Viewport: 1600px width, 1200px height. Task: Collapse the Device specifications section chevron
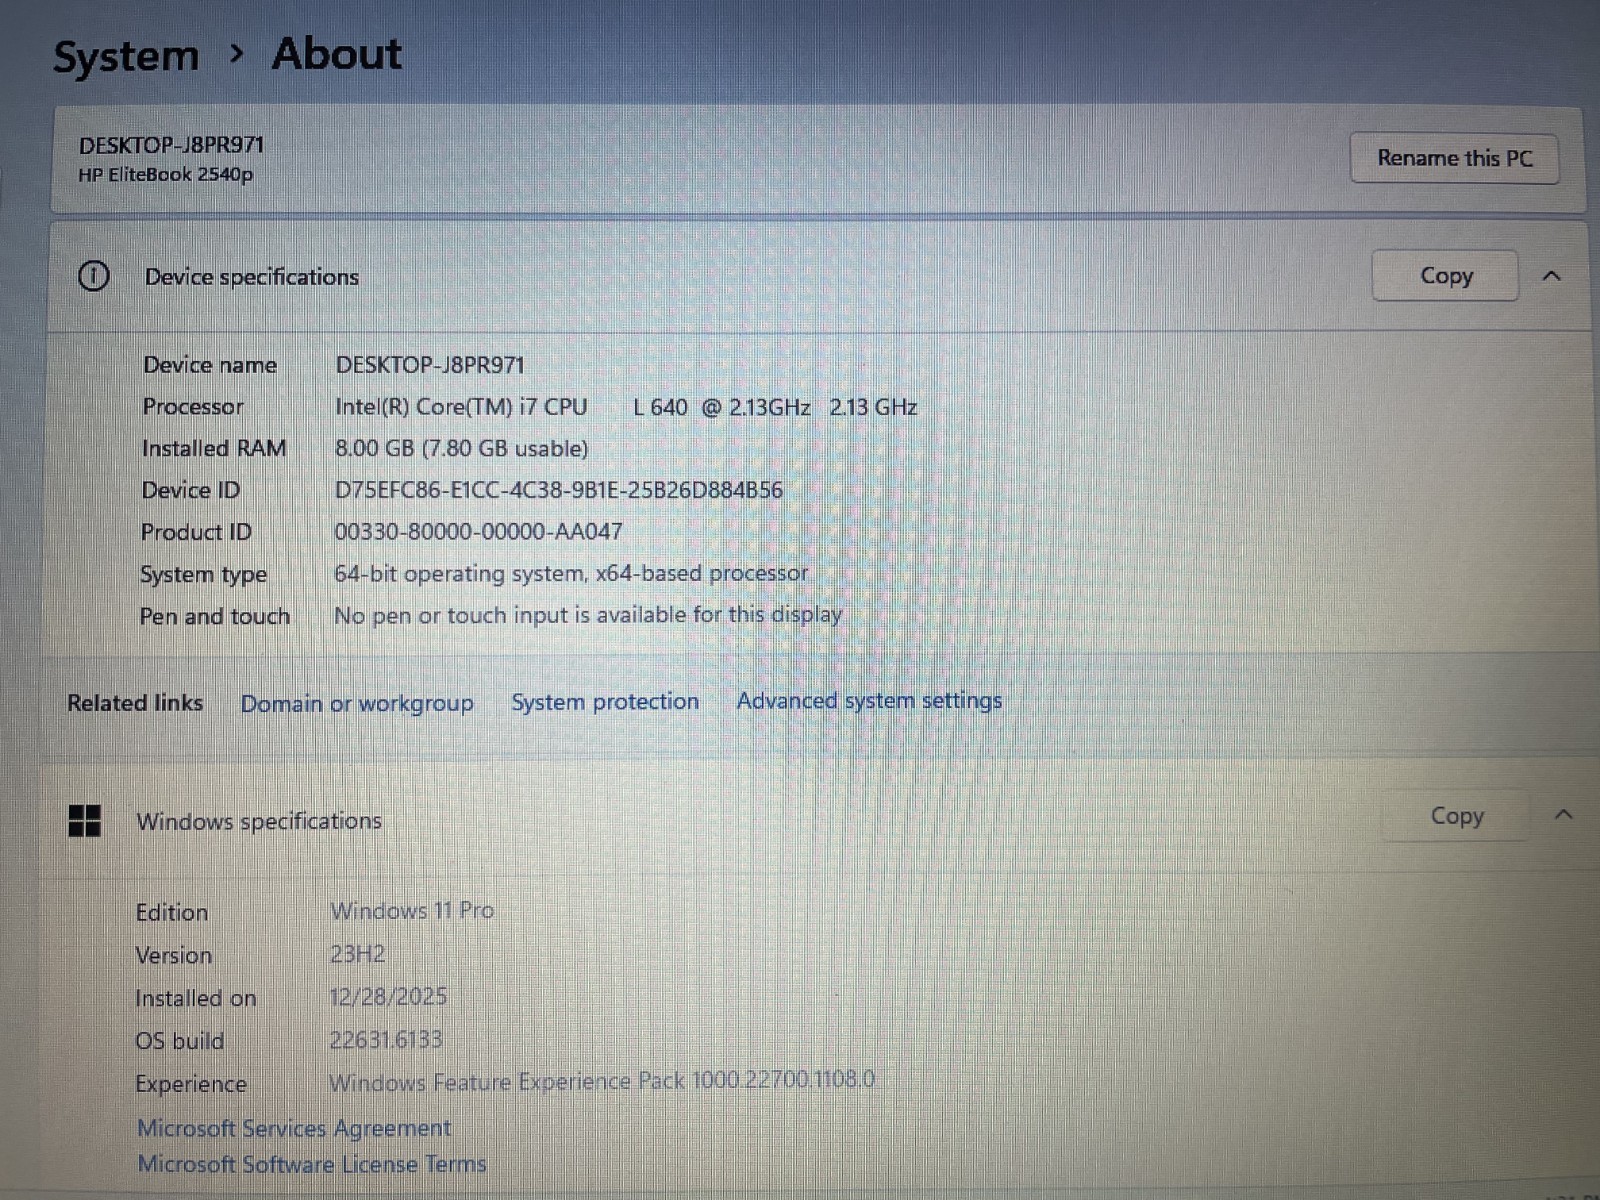(x=1551, y=276)
